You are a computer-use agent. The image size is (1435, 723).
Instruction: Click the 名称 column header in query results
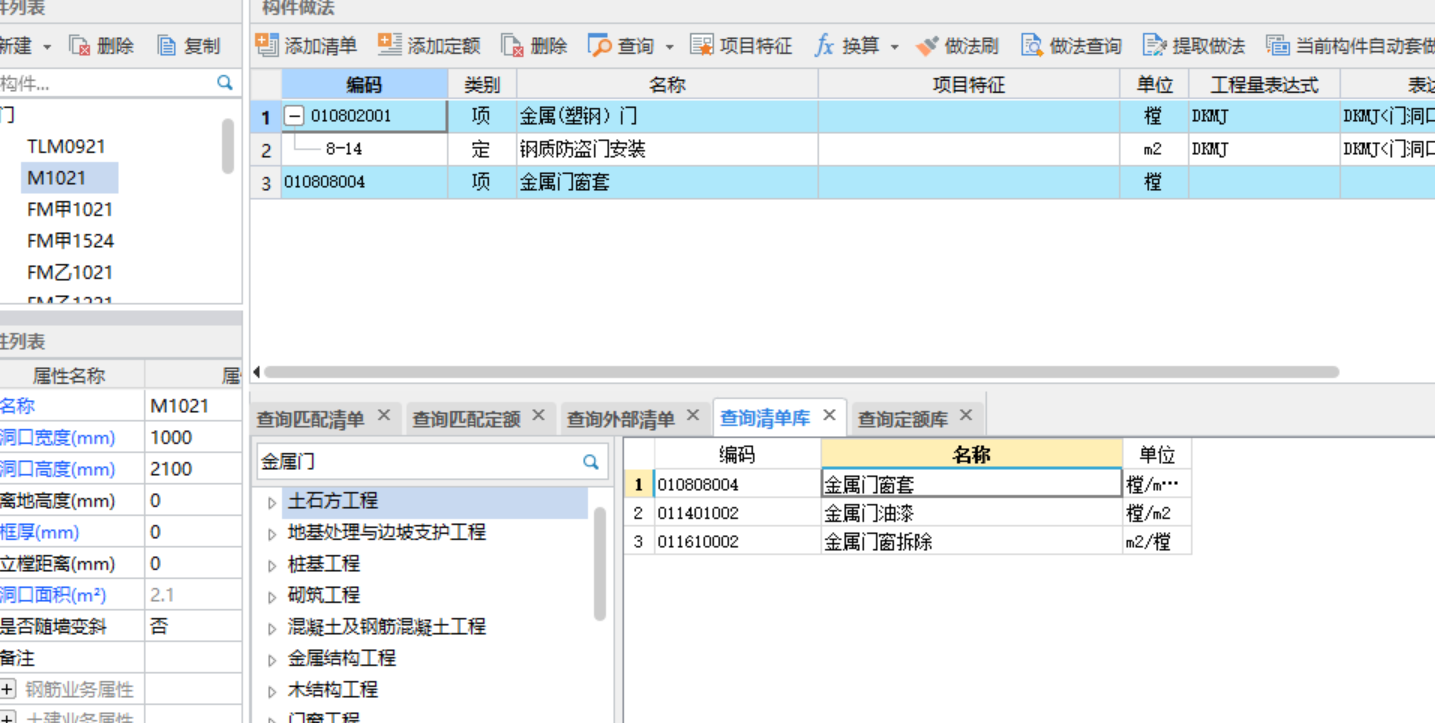(x=971, y=455)
